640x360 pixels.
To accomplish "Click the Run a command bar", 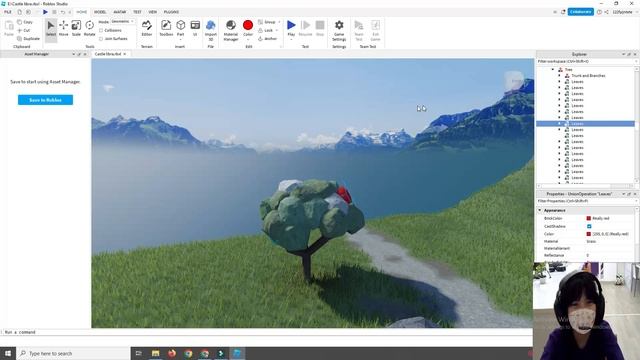I will (266, 332).
